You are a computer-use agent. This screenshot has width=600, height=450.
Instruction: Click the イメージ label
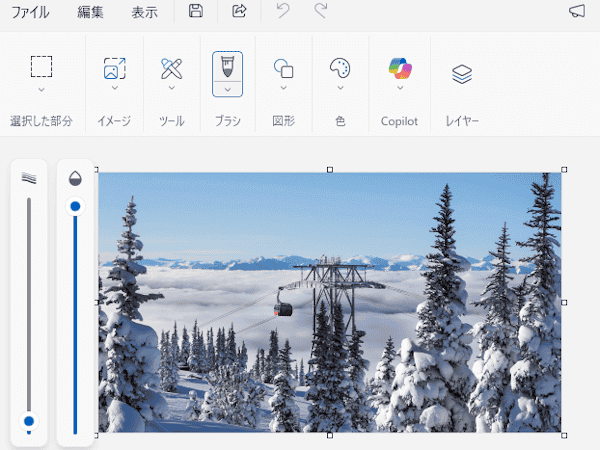tap(114, 121)
